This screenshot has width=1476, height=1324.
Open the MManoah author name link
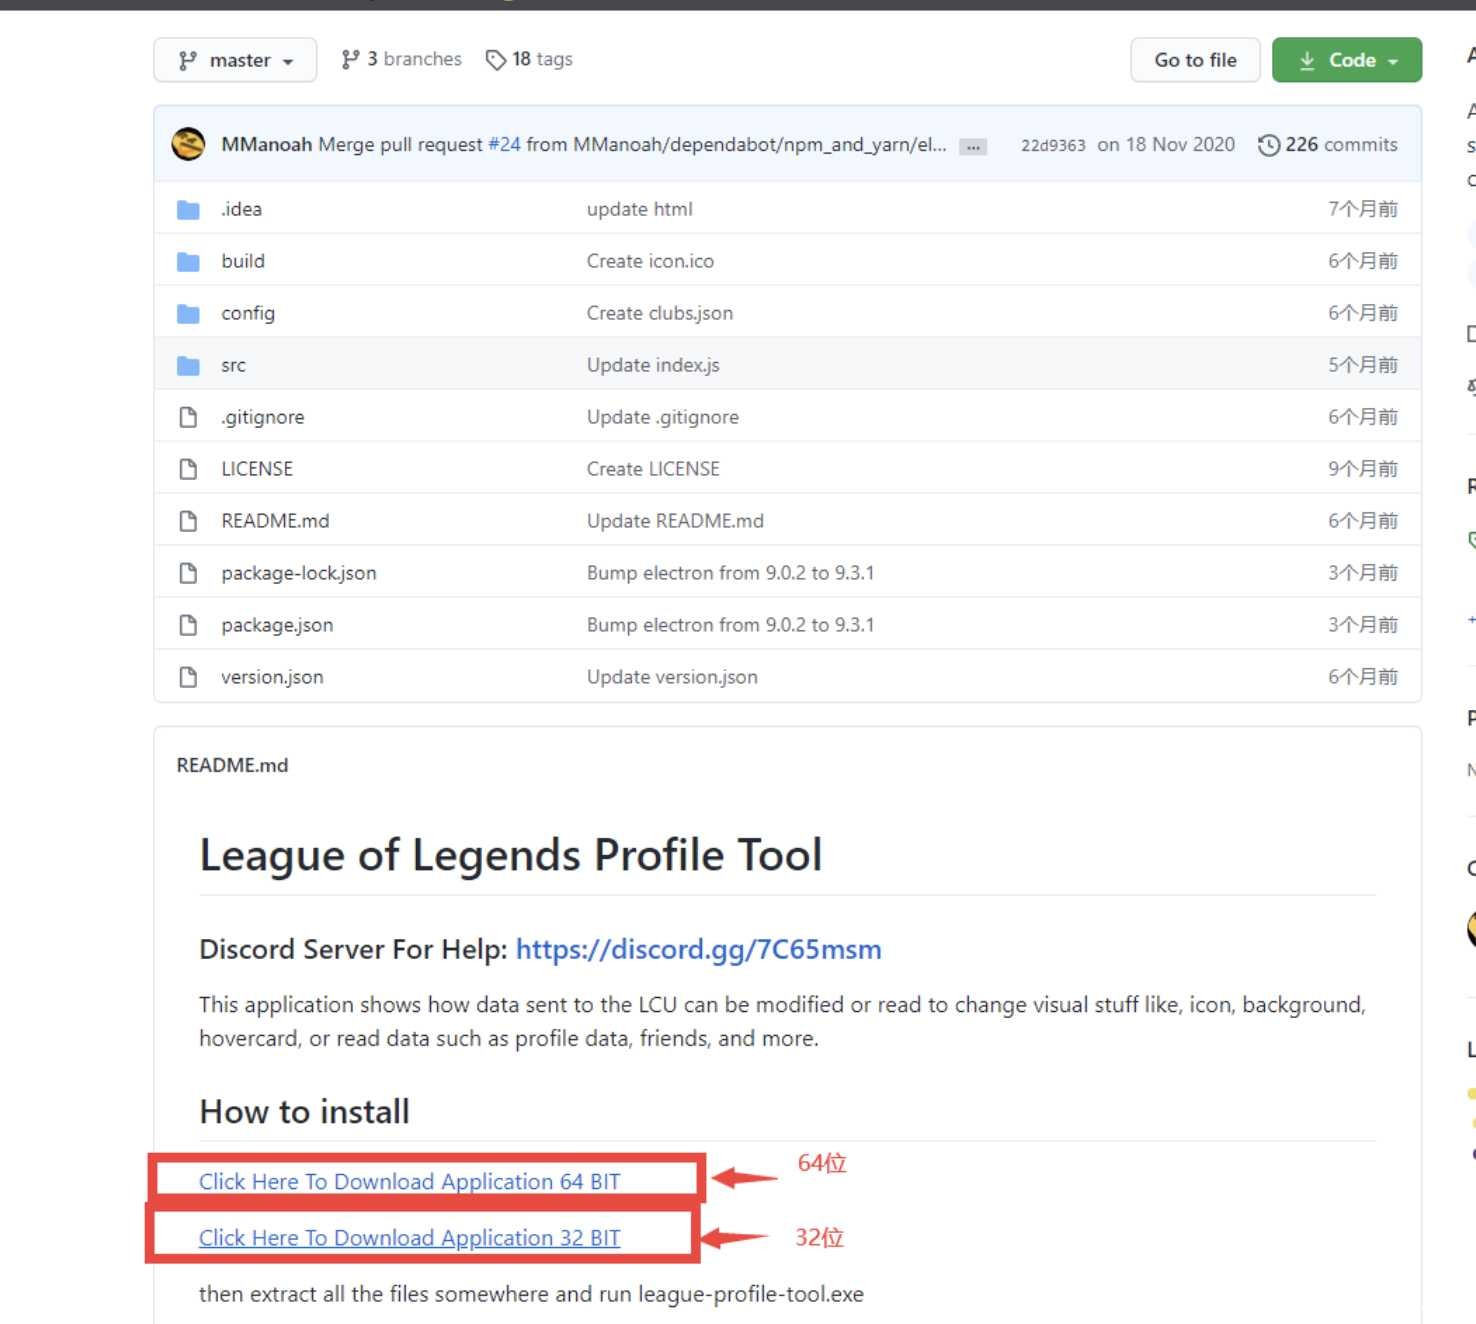pyautogui.click(x=267, y=144)
